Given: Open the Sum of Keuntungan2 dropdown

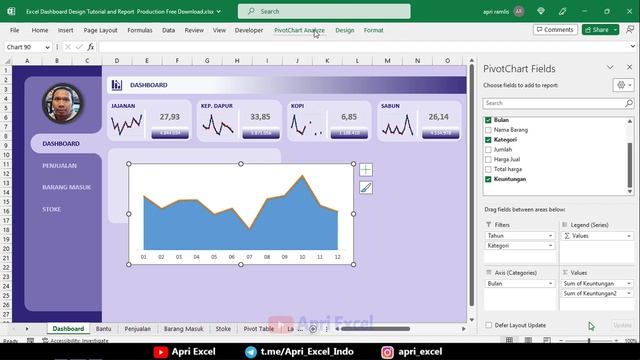Looking at the screenshot, I should pyautogui.click(x=629, y=293).
